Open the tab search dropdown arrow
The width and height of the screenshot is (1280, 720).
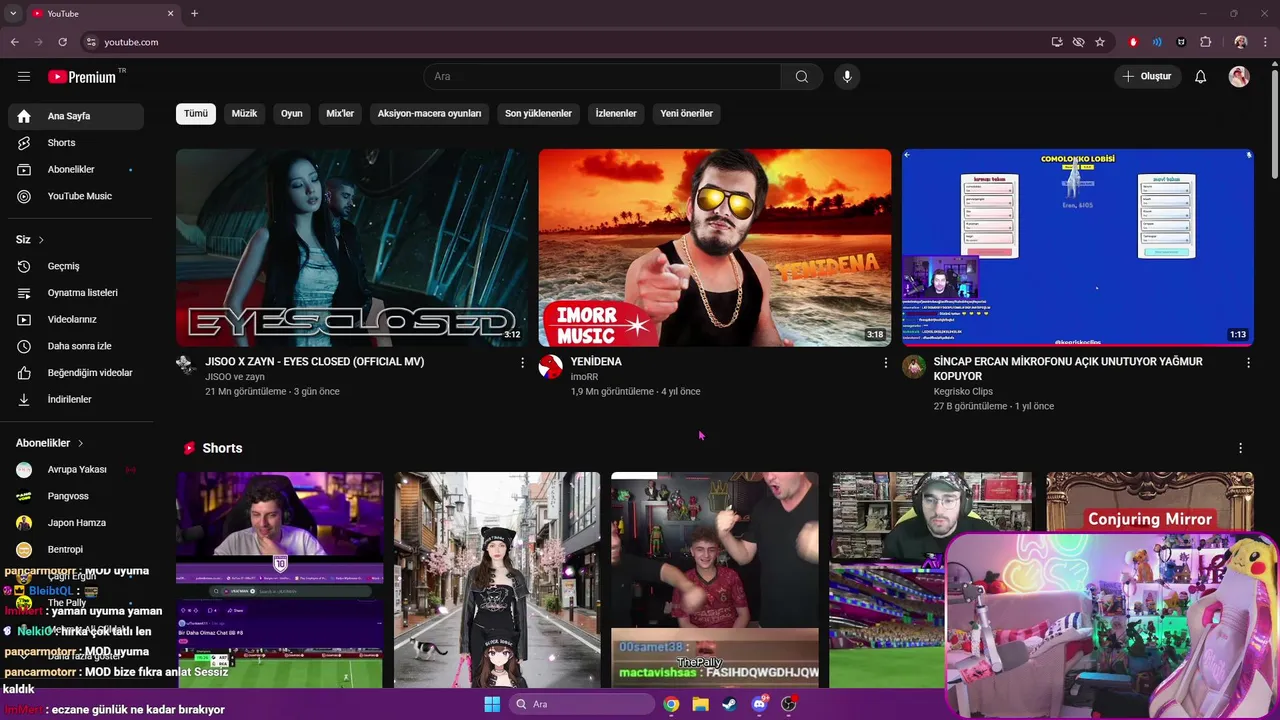coord(13,14)
